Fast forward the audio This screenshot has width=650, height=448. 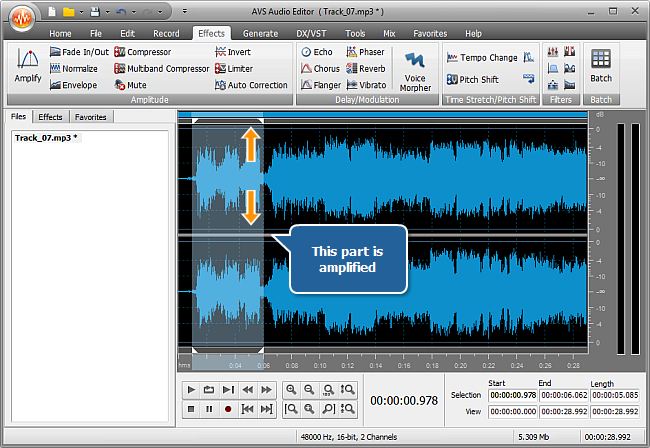tap(266, 390)
